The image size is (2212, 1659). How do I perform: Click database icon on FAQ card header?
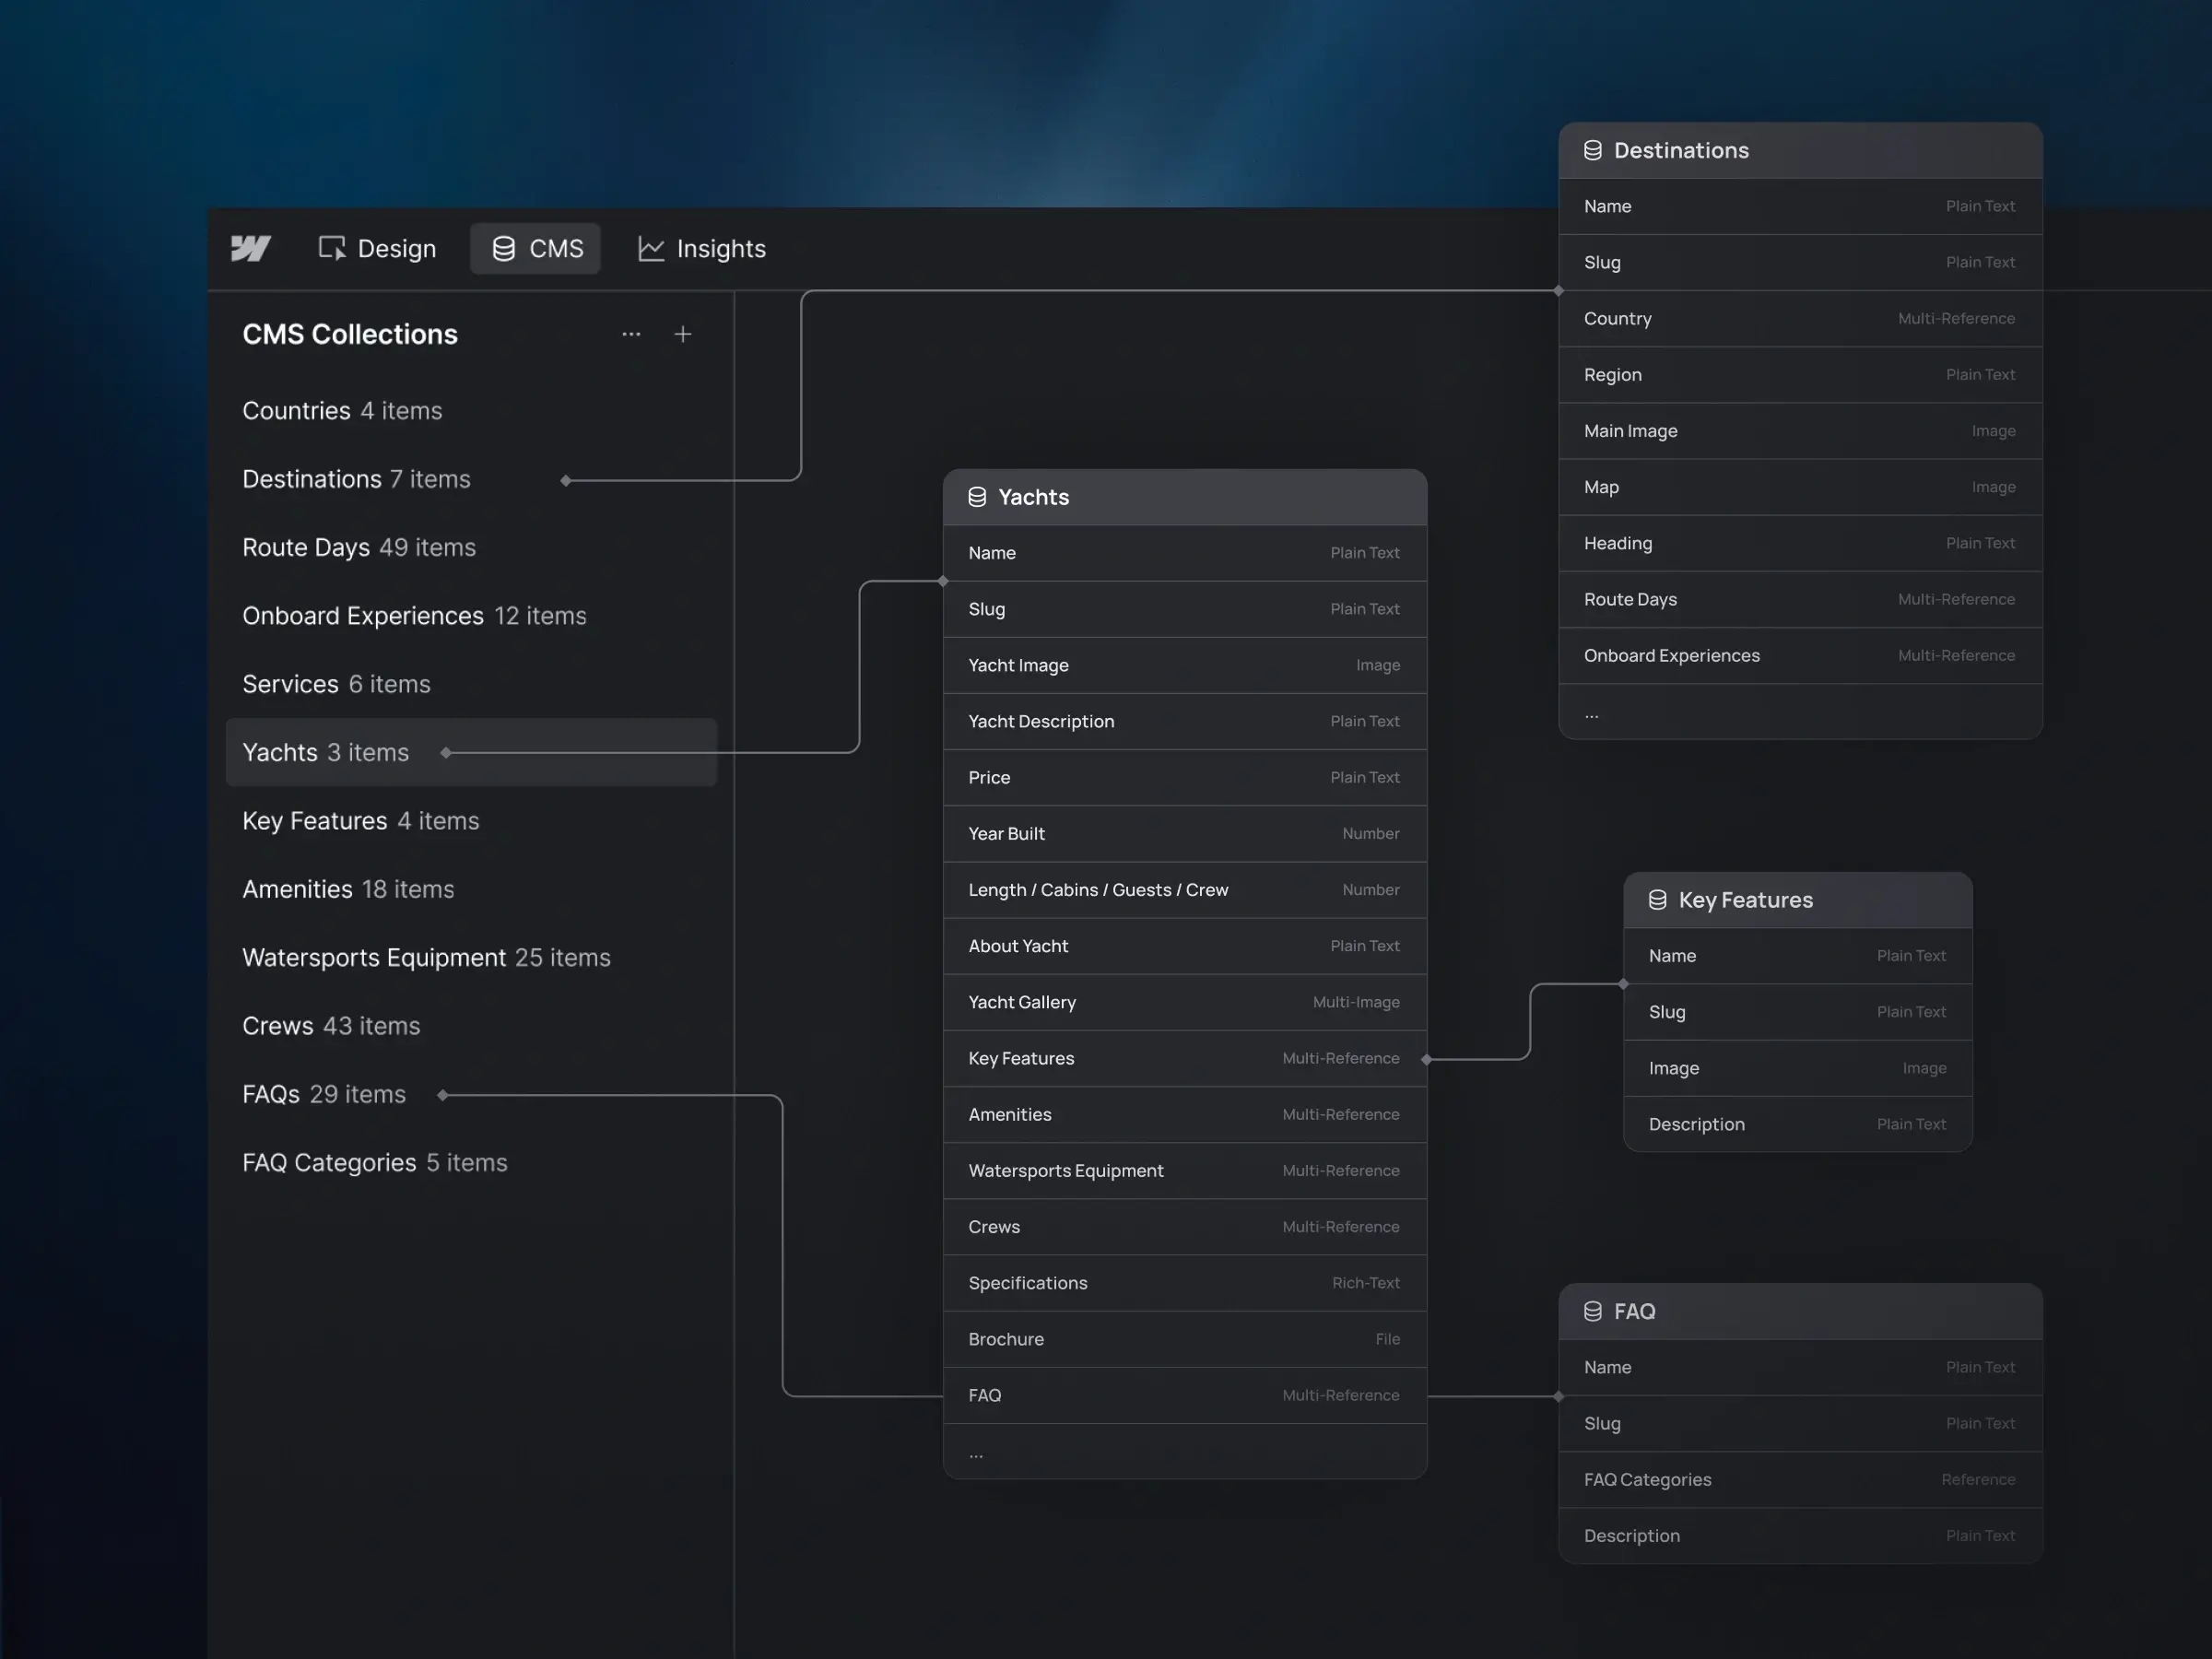[1593, 1311]
